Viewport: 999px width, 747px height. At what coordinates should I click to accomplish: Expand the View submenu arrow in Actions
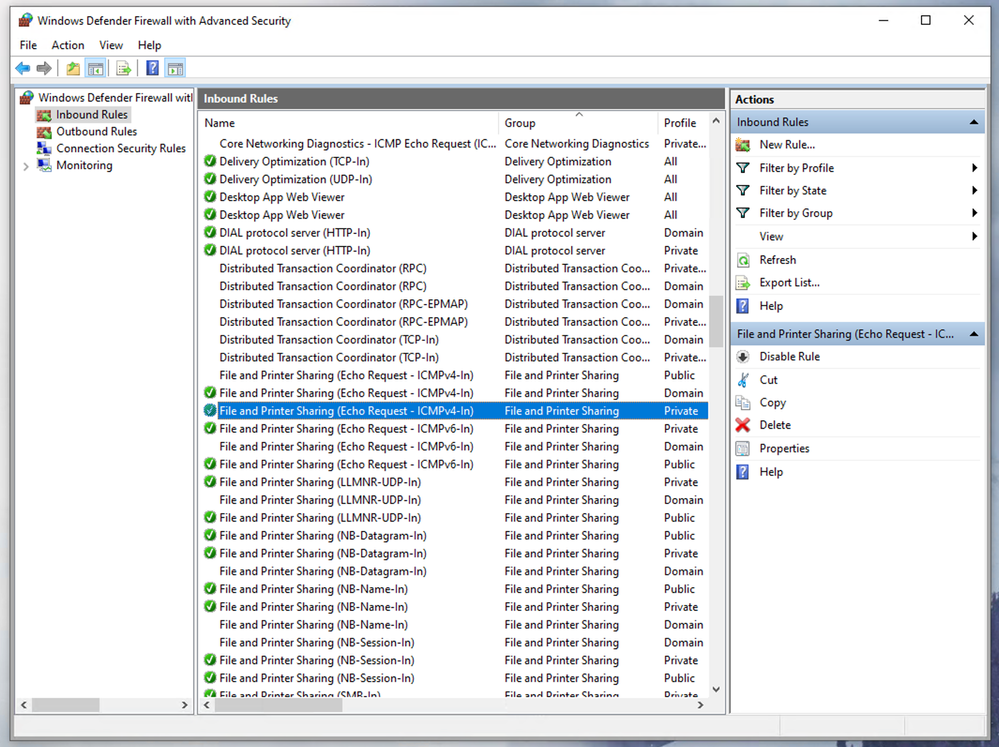[974, 236]
